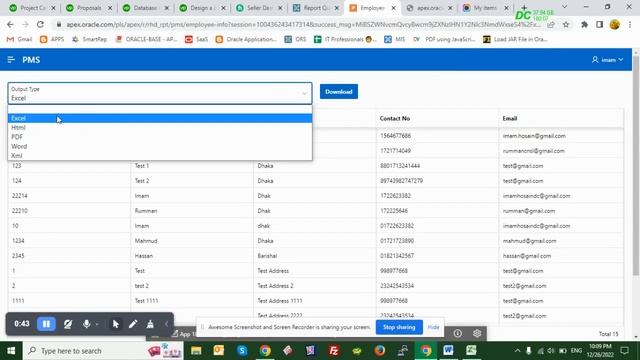The image size is (640, 360).
Task: Open the SmartRep bookmark
Action: point(89,39)
